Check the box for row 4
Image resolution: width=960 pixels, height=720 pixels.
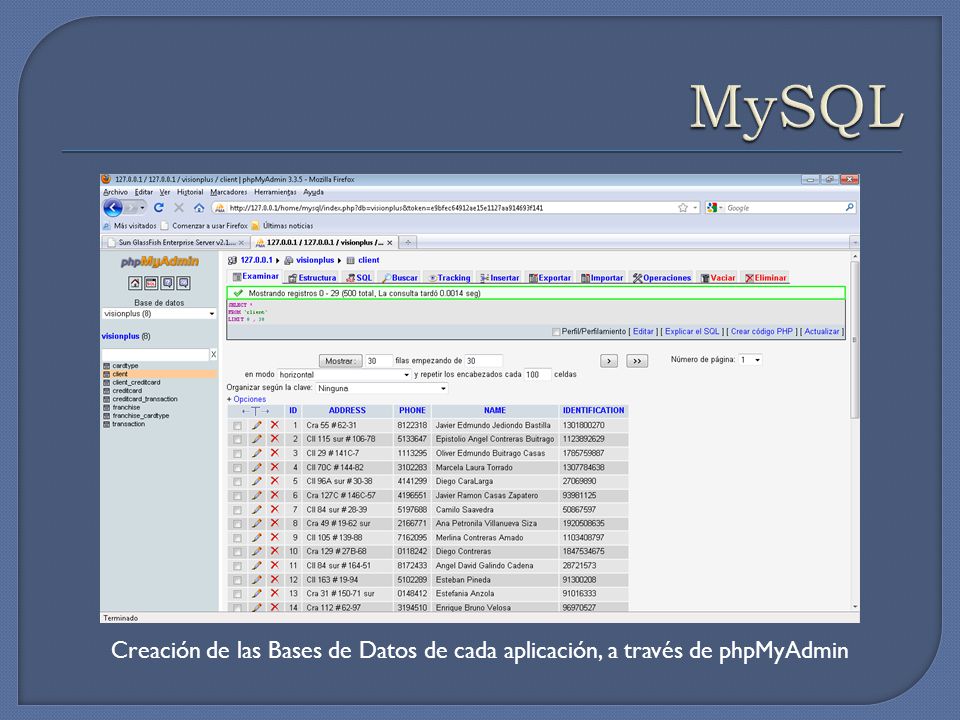pyautogui.click(x=237, y=468)
